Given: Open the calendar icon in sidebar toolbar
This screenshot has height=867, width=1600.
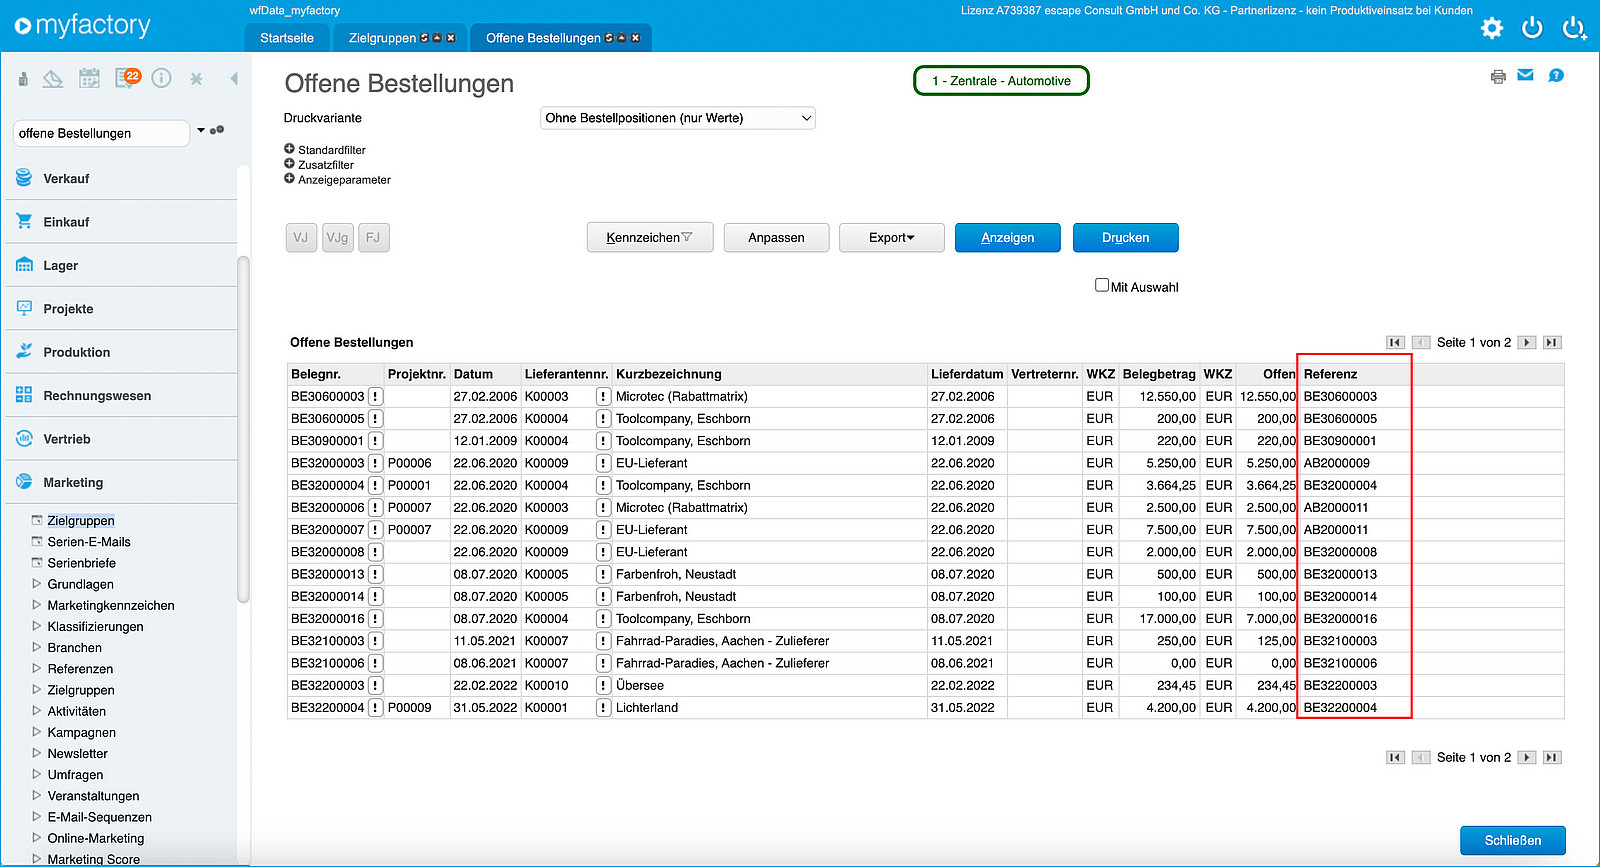Looking at the screenshot, I should click(x=90, y=78).
